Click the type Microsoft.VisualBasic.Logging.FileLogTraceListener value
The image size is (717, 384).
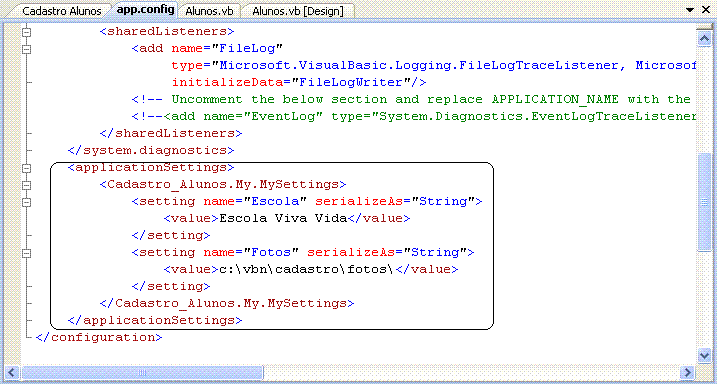[418, 65]
